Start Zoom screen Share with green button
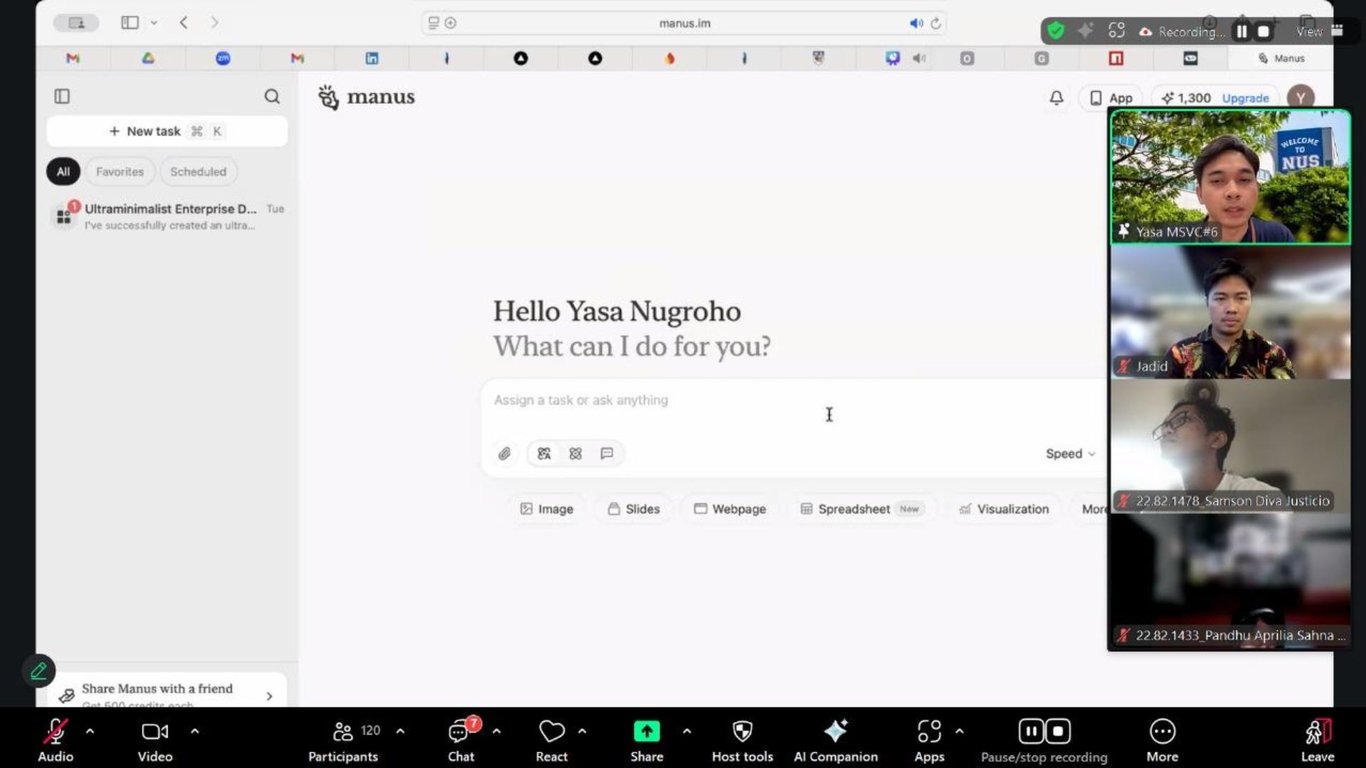 pyautogui.click(x=647, y=741)
